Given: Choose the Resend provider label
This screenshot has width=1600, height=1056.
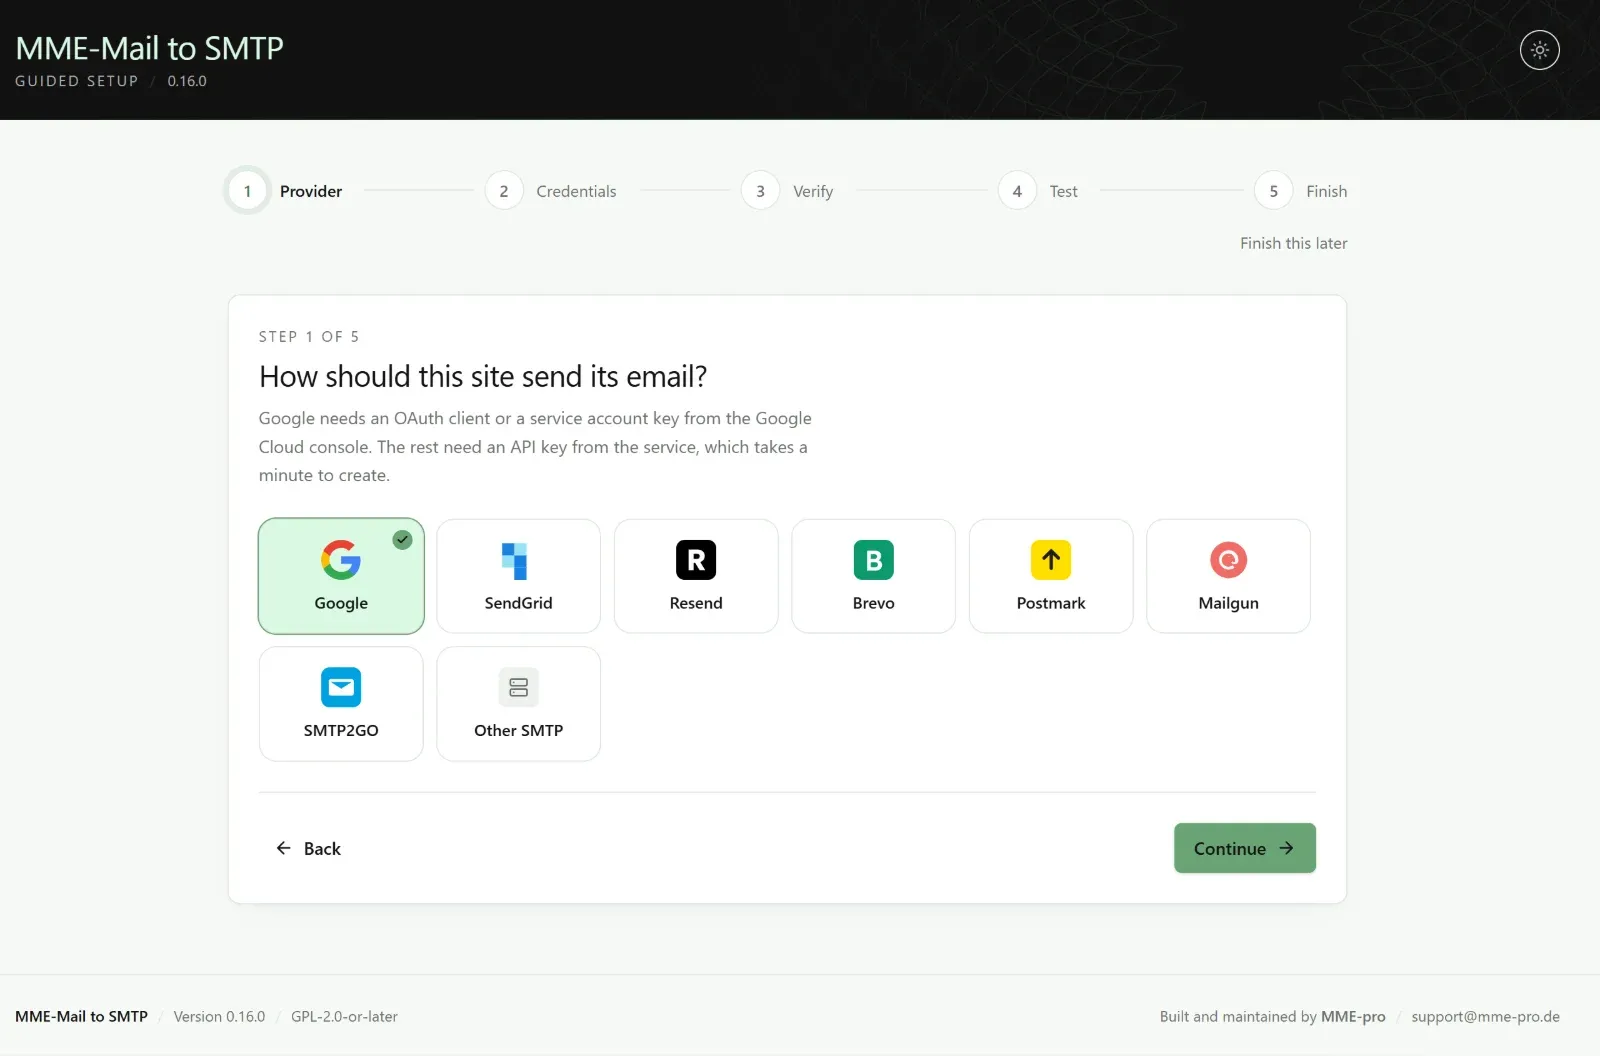Looking at the screenshot, I should point(696,603).
